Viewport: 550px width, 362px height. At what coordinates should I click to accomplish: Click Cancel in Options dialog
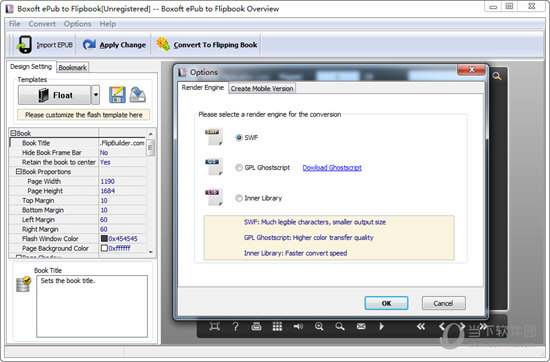(443, 303)
